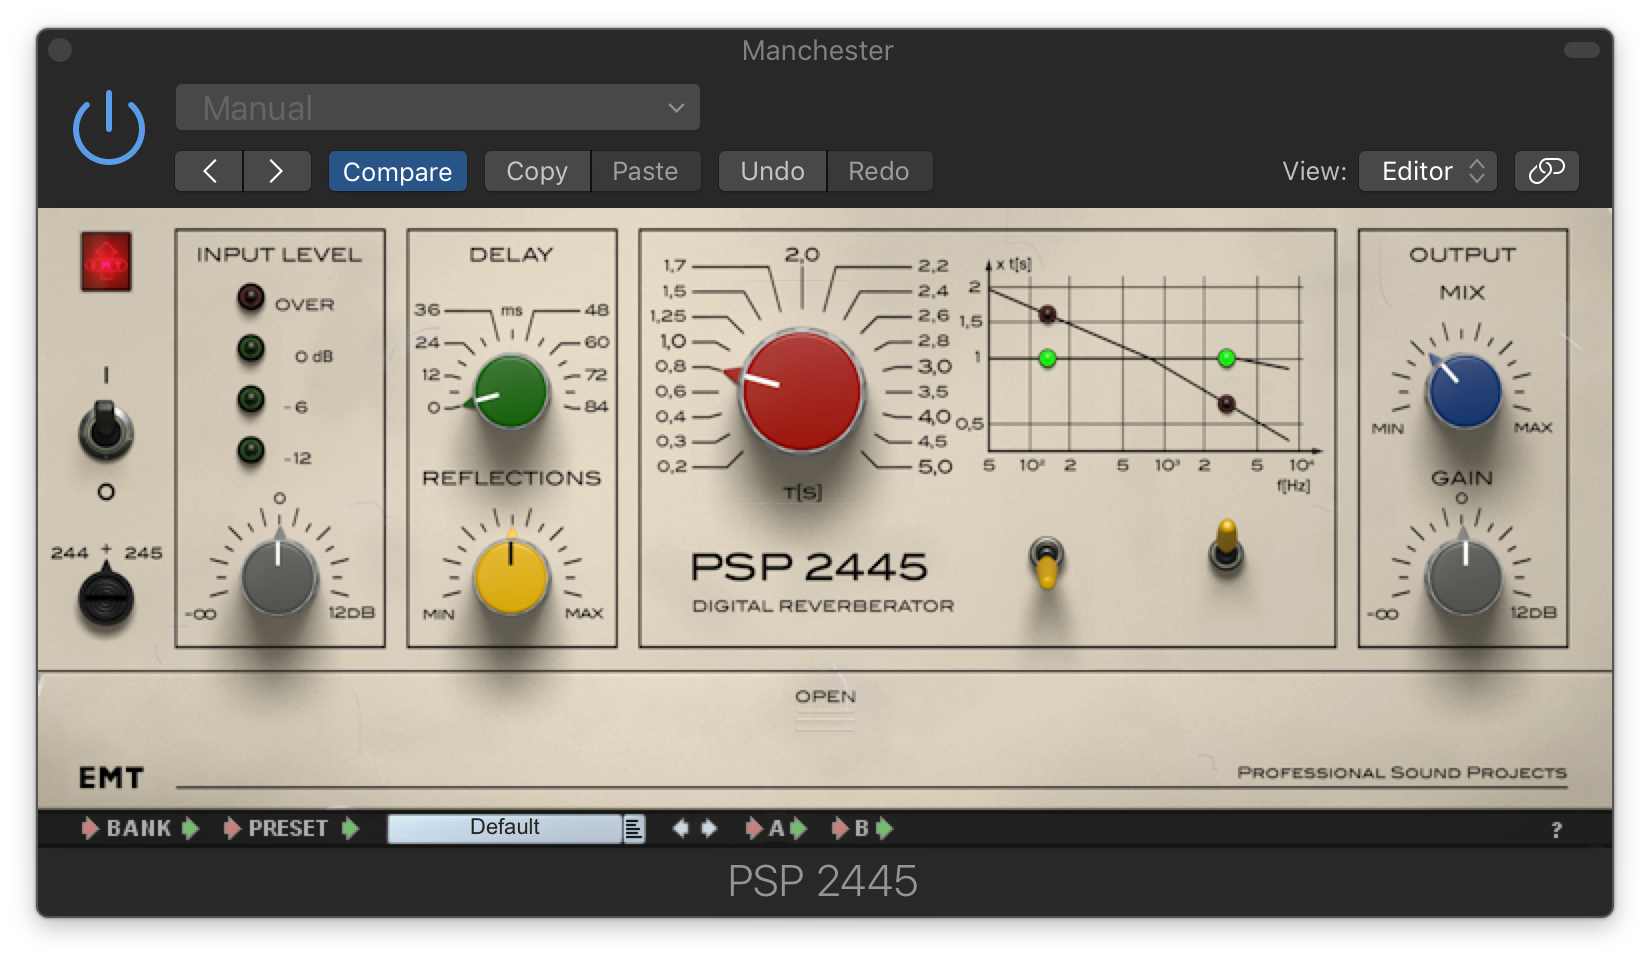Click the 5,0 time scale marking
Image resolution: width=1650 pixels, height=962 pixels.
pyautogui.click(x=935, y=466)
